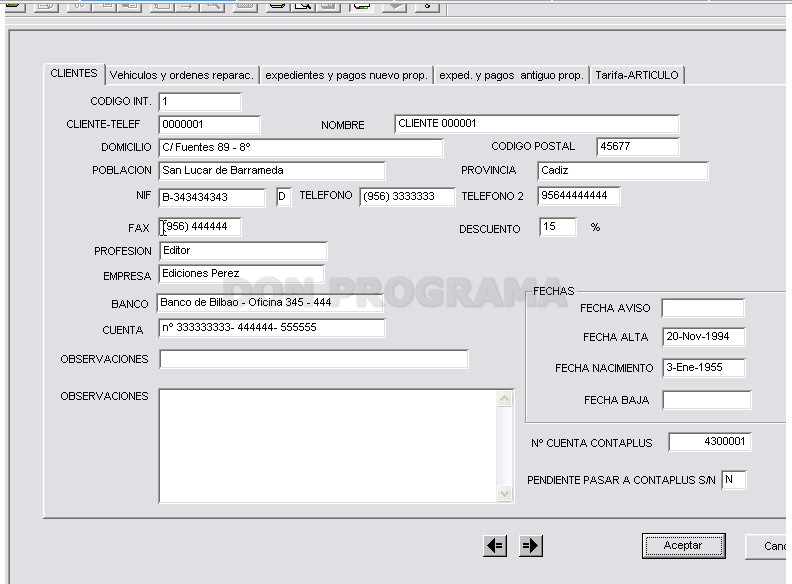Select the Tarifa-ARTICULO tab
Viewport: 792px width, 584px height.
coord(637,75)
